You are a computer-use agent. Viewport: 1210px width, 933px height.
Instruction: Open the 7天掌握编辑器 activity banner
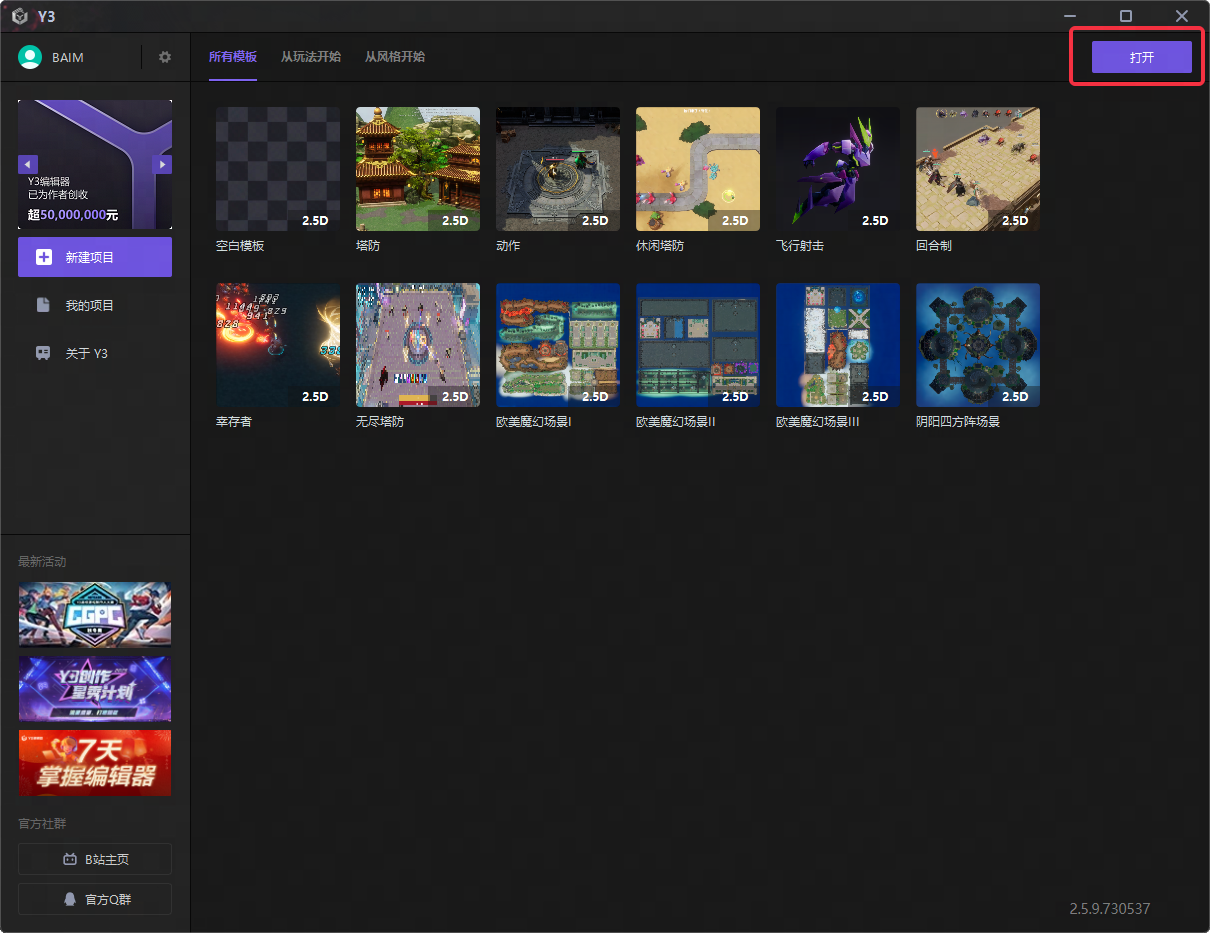tap(95, 762)
